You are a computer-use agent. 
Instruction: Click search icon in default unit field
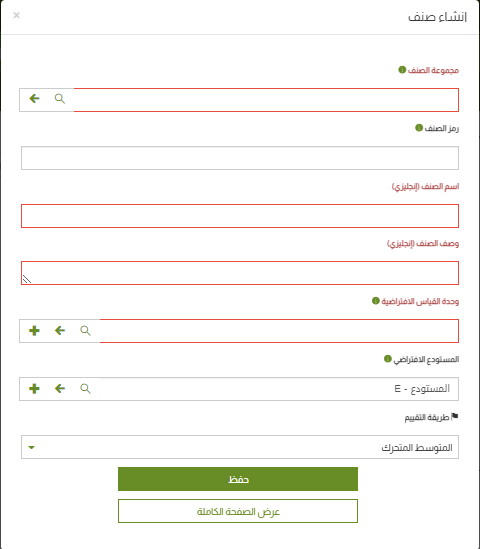tap(85, 331)
